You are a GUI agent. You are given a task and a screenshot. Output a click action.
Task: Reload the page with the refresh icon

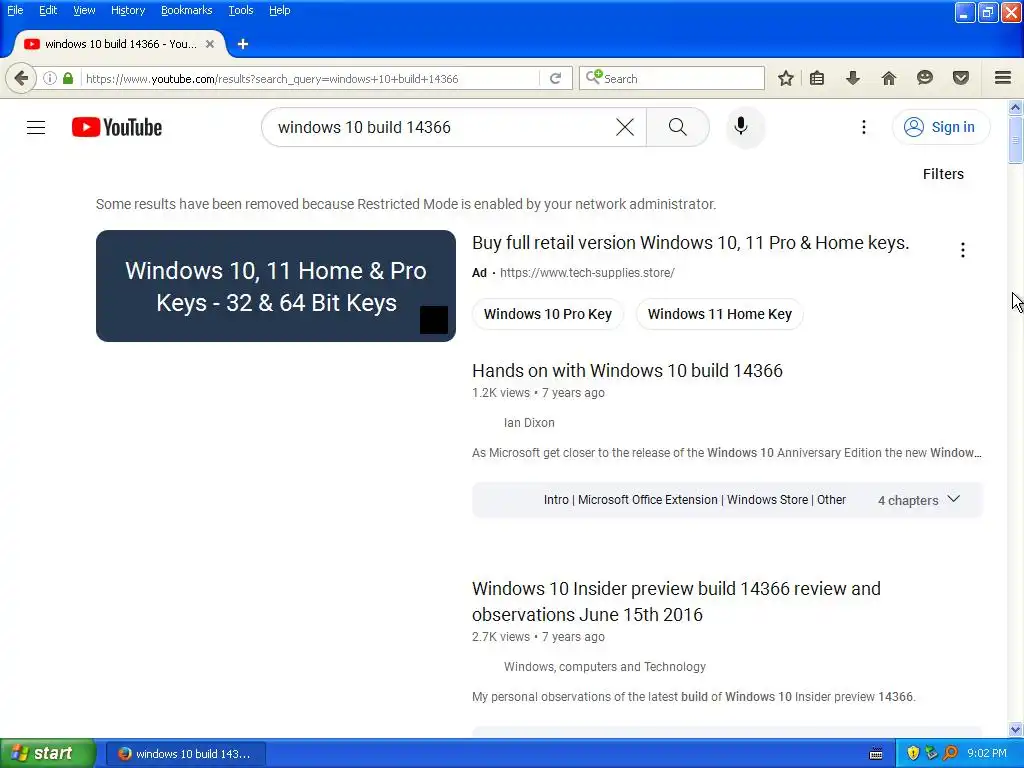(556, 78)
